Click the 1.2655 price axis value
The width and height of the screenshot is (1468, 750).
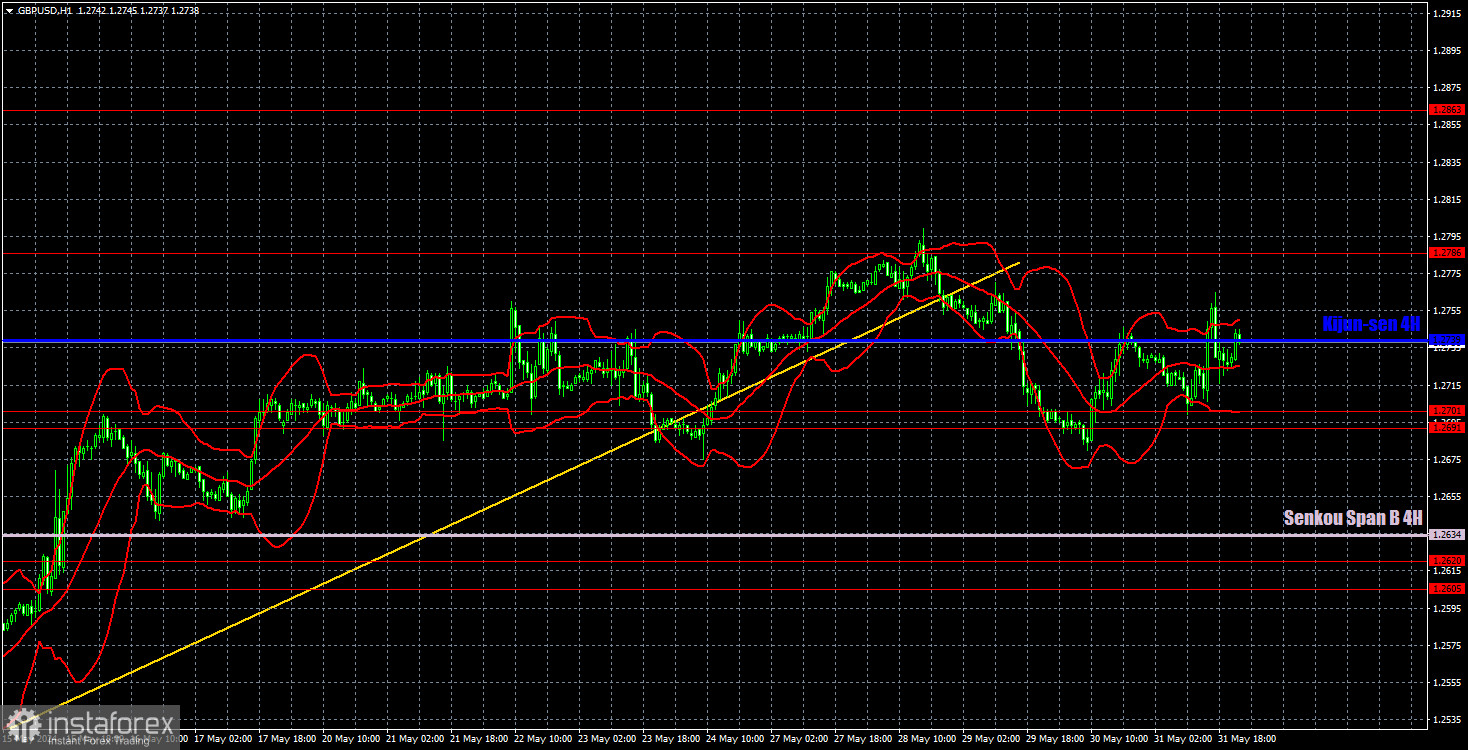[x=1447, y=497]
